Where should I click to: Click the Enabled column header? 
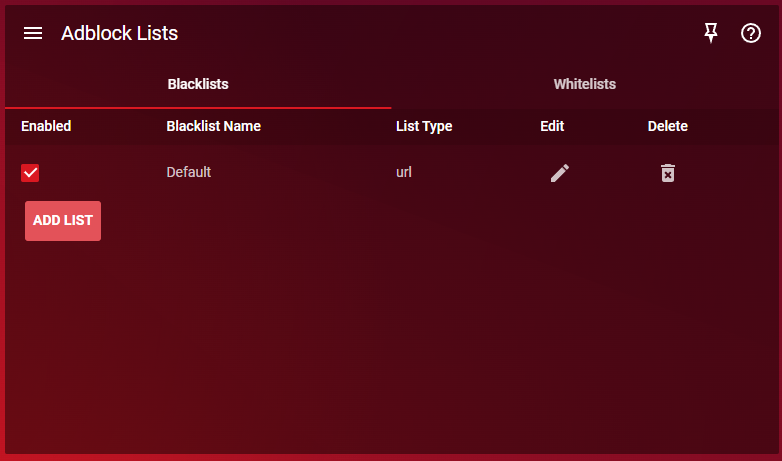coord(46,126)
